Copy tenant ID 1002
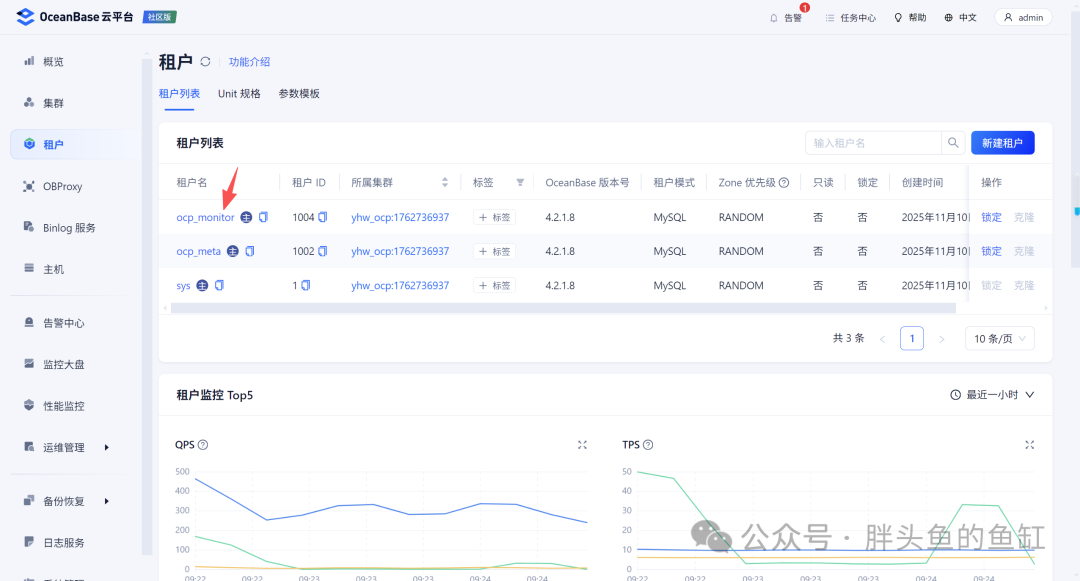1080x581 pixels. pos(322,251)
